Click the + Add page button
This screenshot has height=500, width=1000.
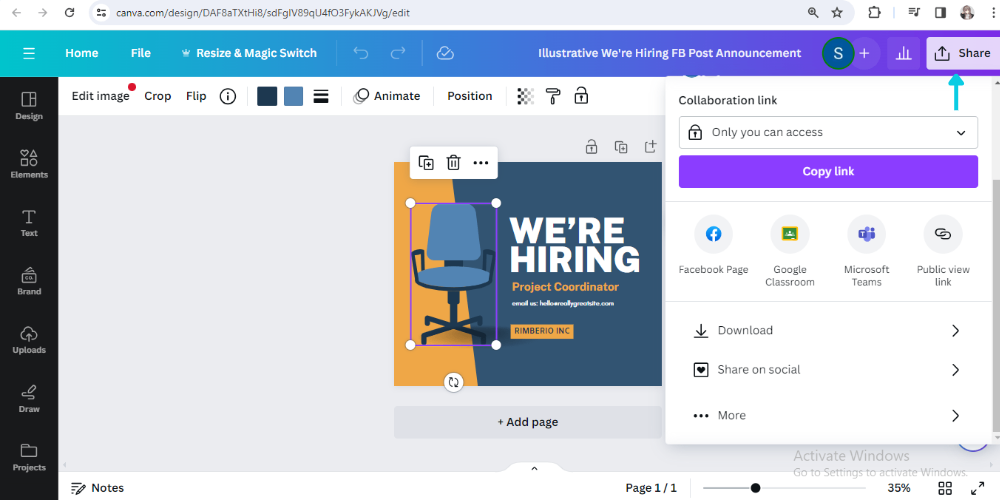click(x=527, y=422)
